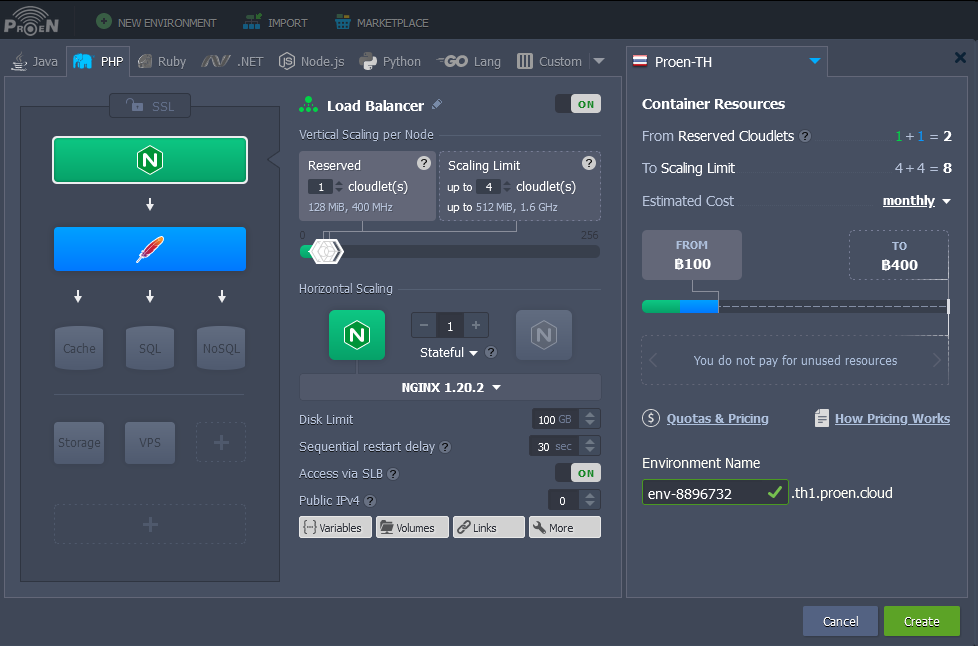Viewport: 978px width, 646px height.
Task: Disable Access via SLB switch
Action: pyautogui.click(x=577, y=473)
